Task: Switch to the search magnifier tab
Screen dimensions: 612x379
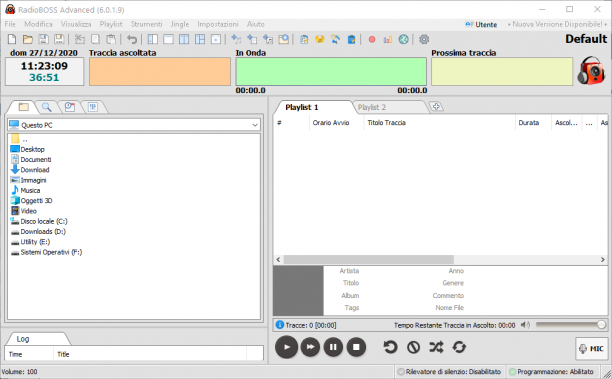Action: [46, 107]
